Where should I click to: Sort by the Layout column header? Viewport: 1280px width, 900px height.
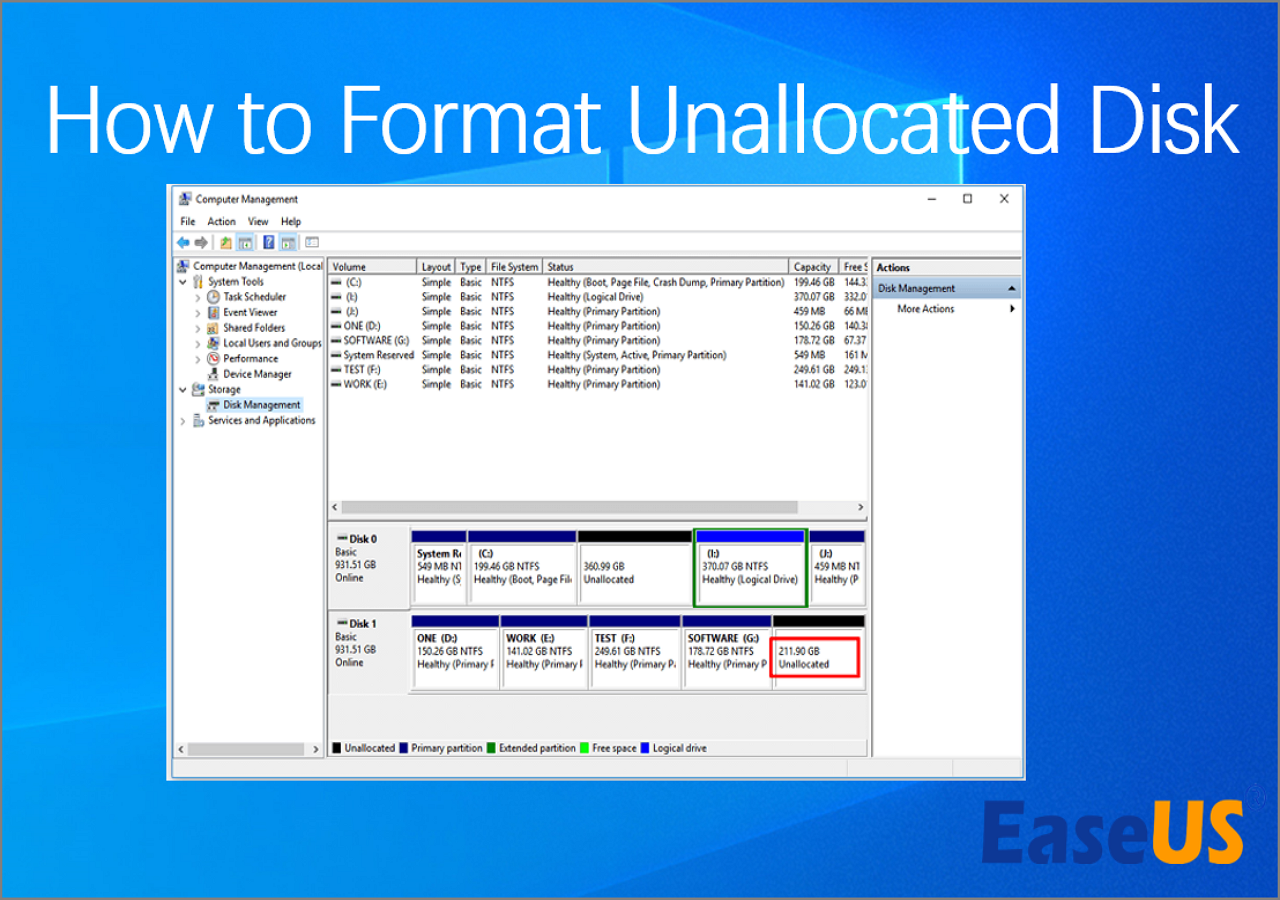tap(437, 267)
